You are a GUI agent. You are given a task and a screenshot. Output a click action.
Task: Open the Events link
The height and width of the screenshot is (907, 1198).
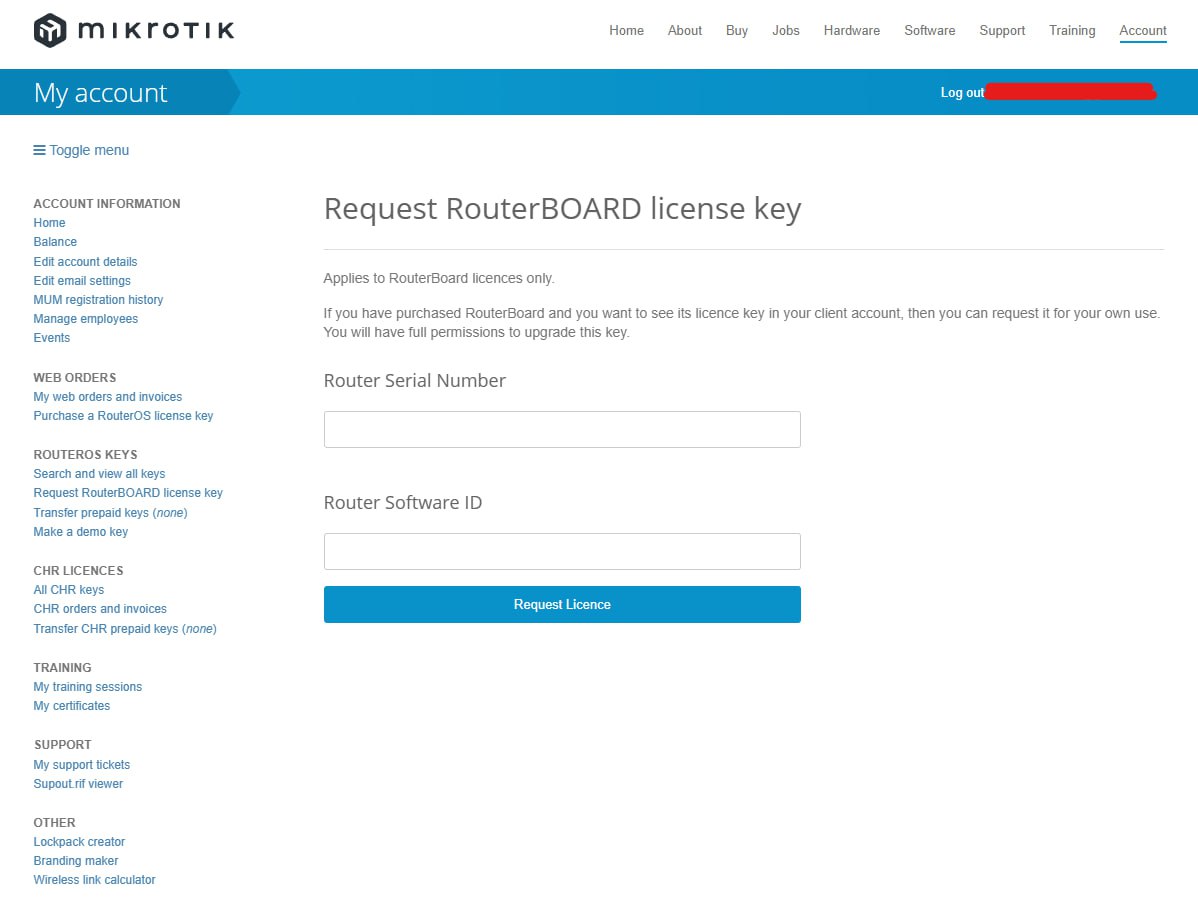pyautogui.click(x=51, y=338)
